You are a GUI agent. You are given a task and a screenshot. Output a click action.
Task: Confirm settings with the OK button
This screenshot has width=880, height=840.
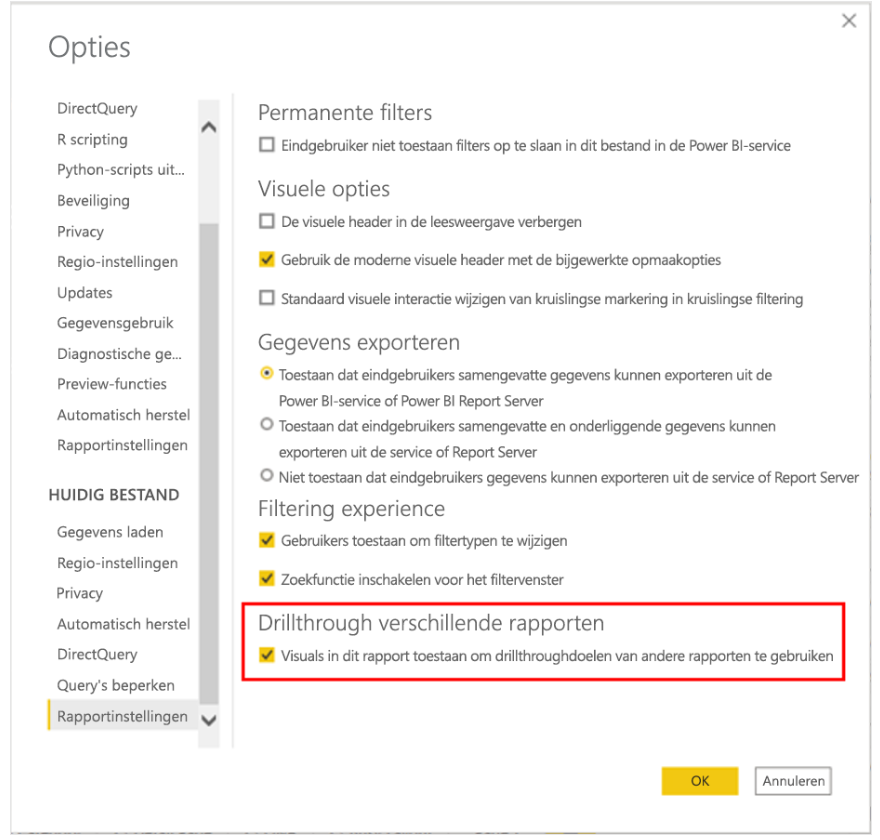pyautogui.click(x=700, y=781)
